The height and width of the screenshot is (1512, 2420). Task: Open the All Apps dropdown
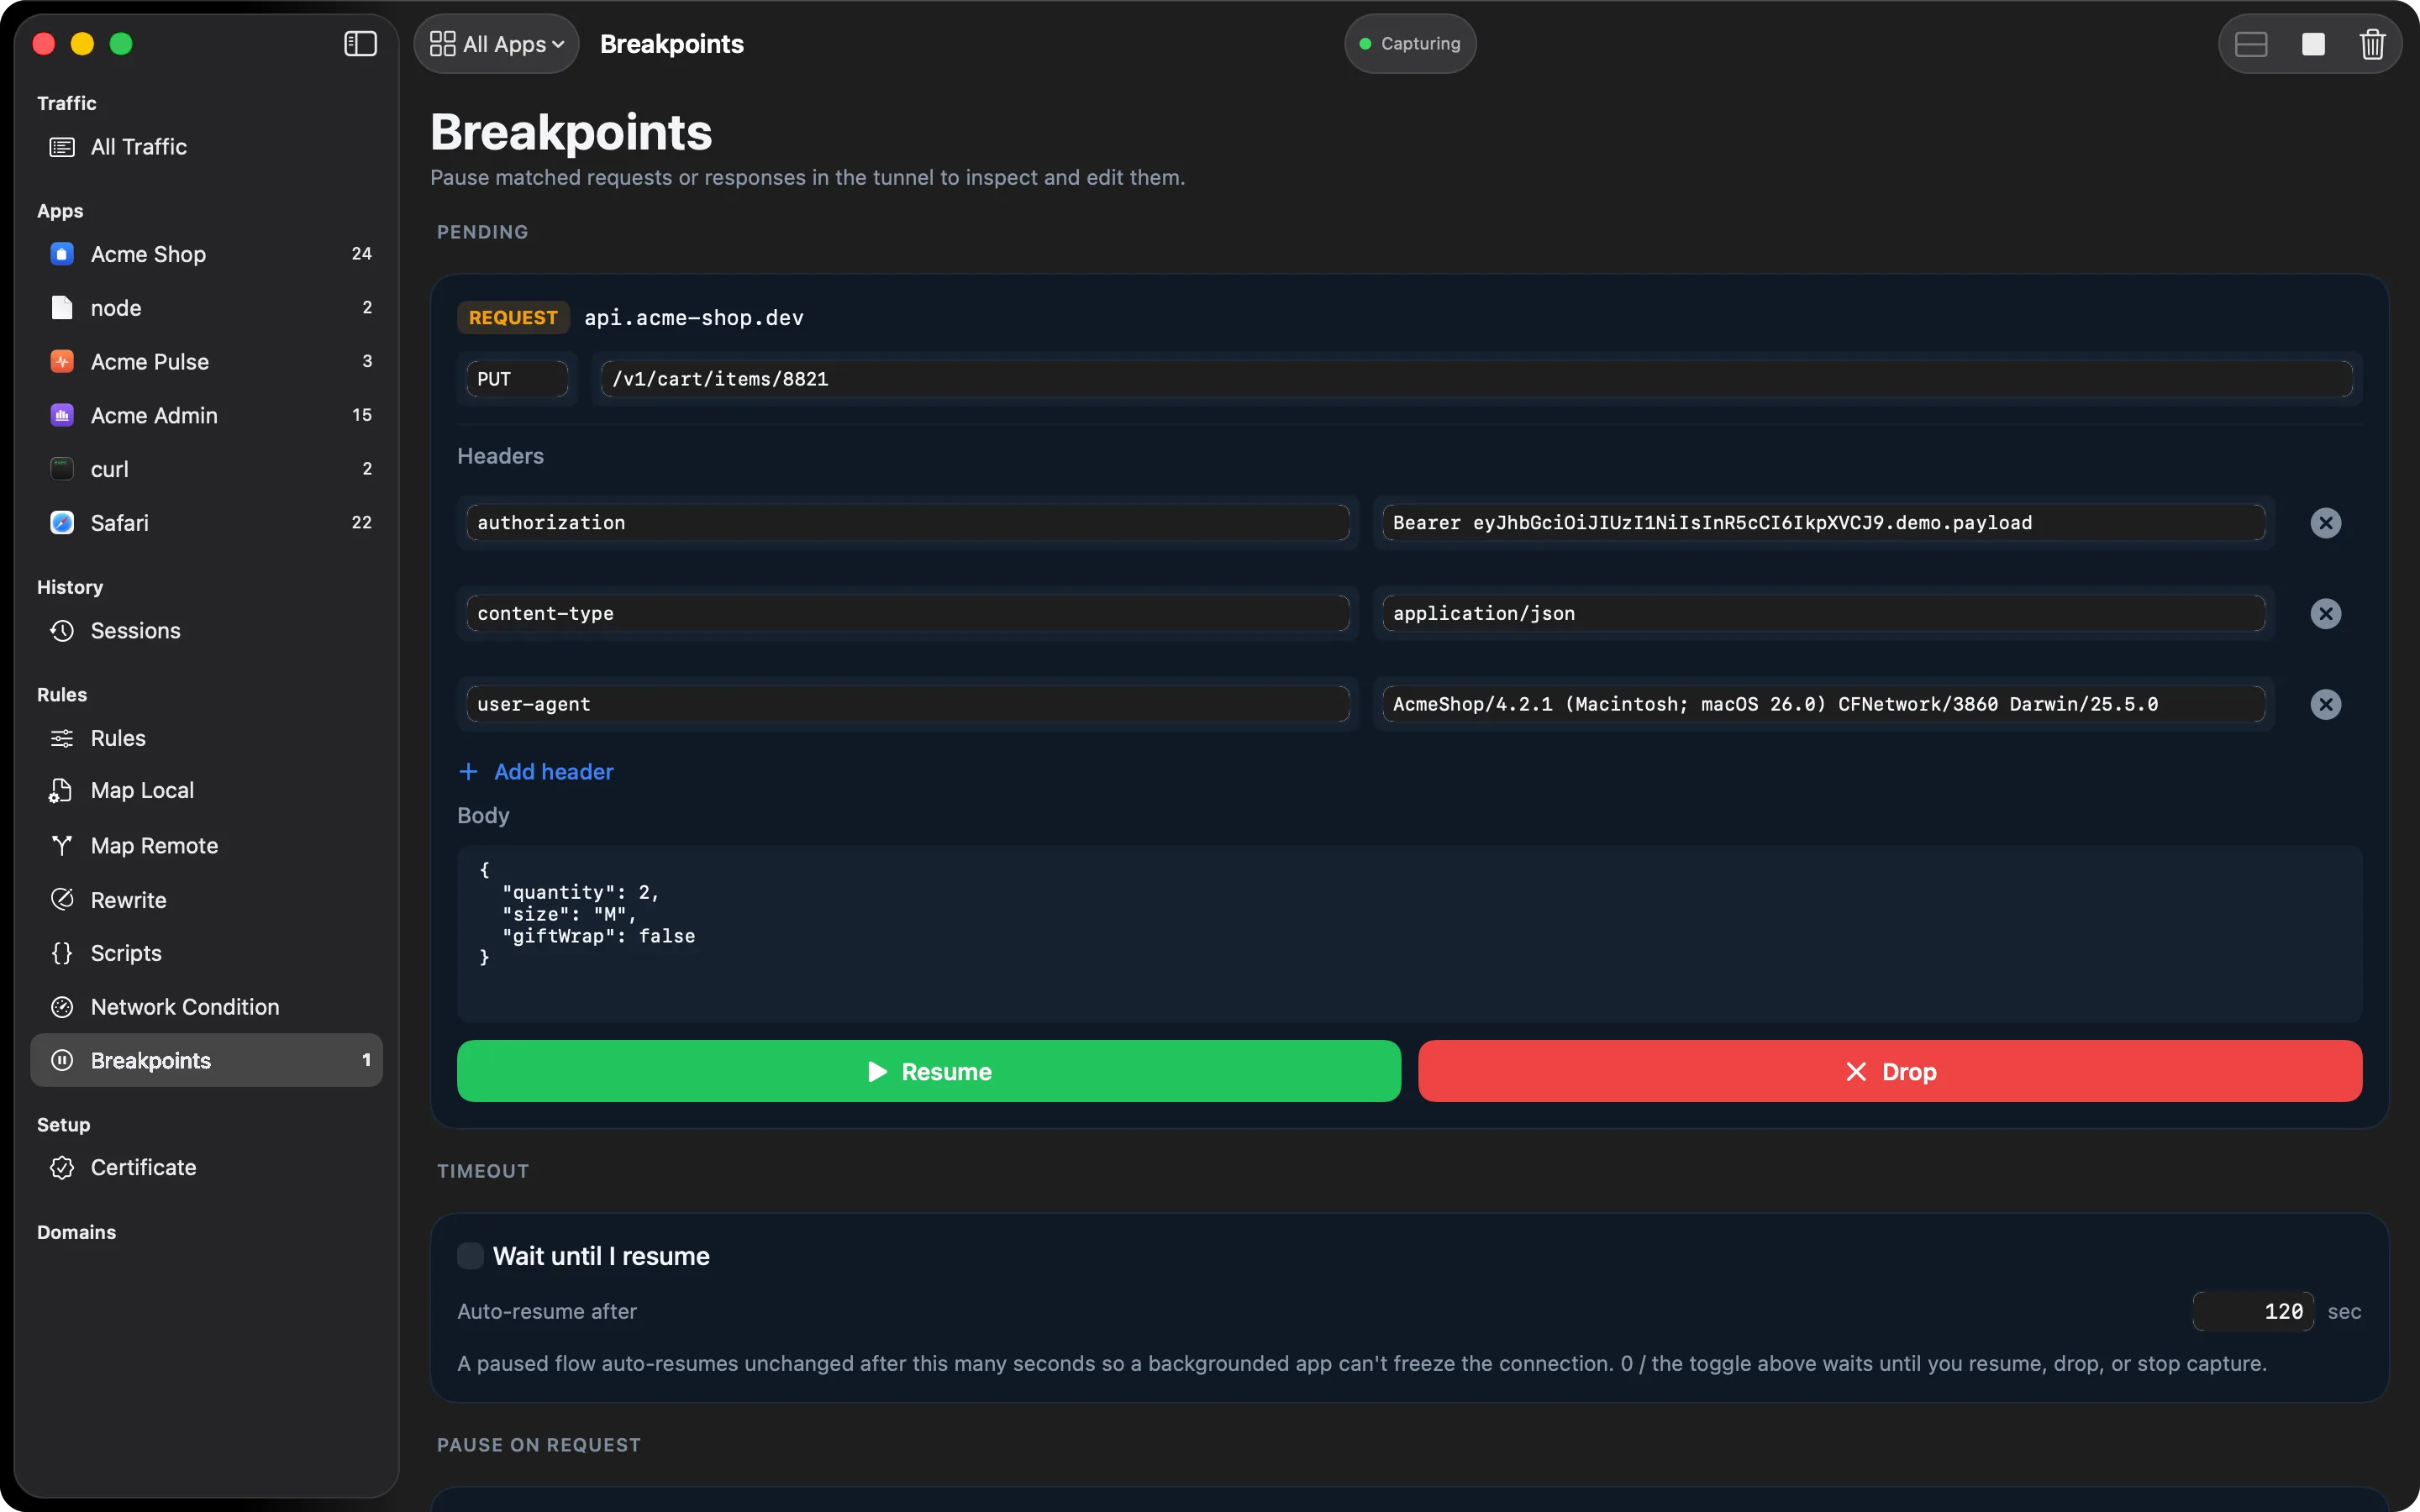tap(497, 44)
